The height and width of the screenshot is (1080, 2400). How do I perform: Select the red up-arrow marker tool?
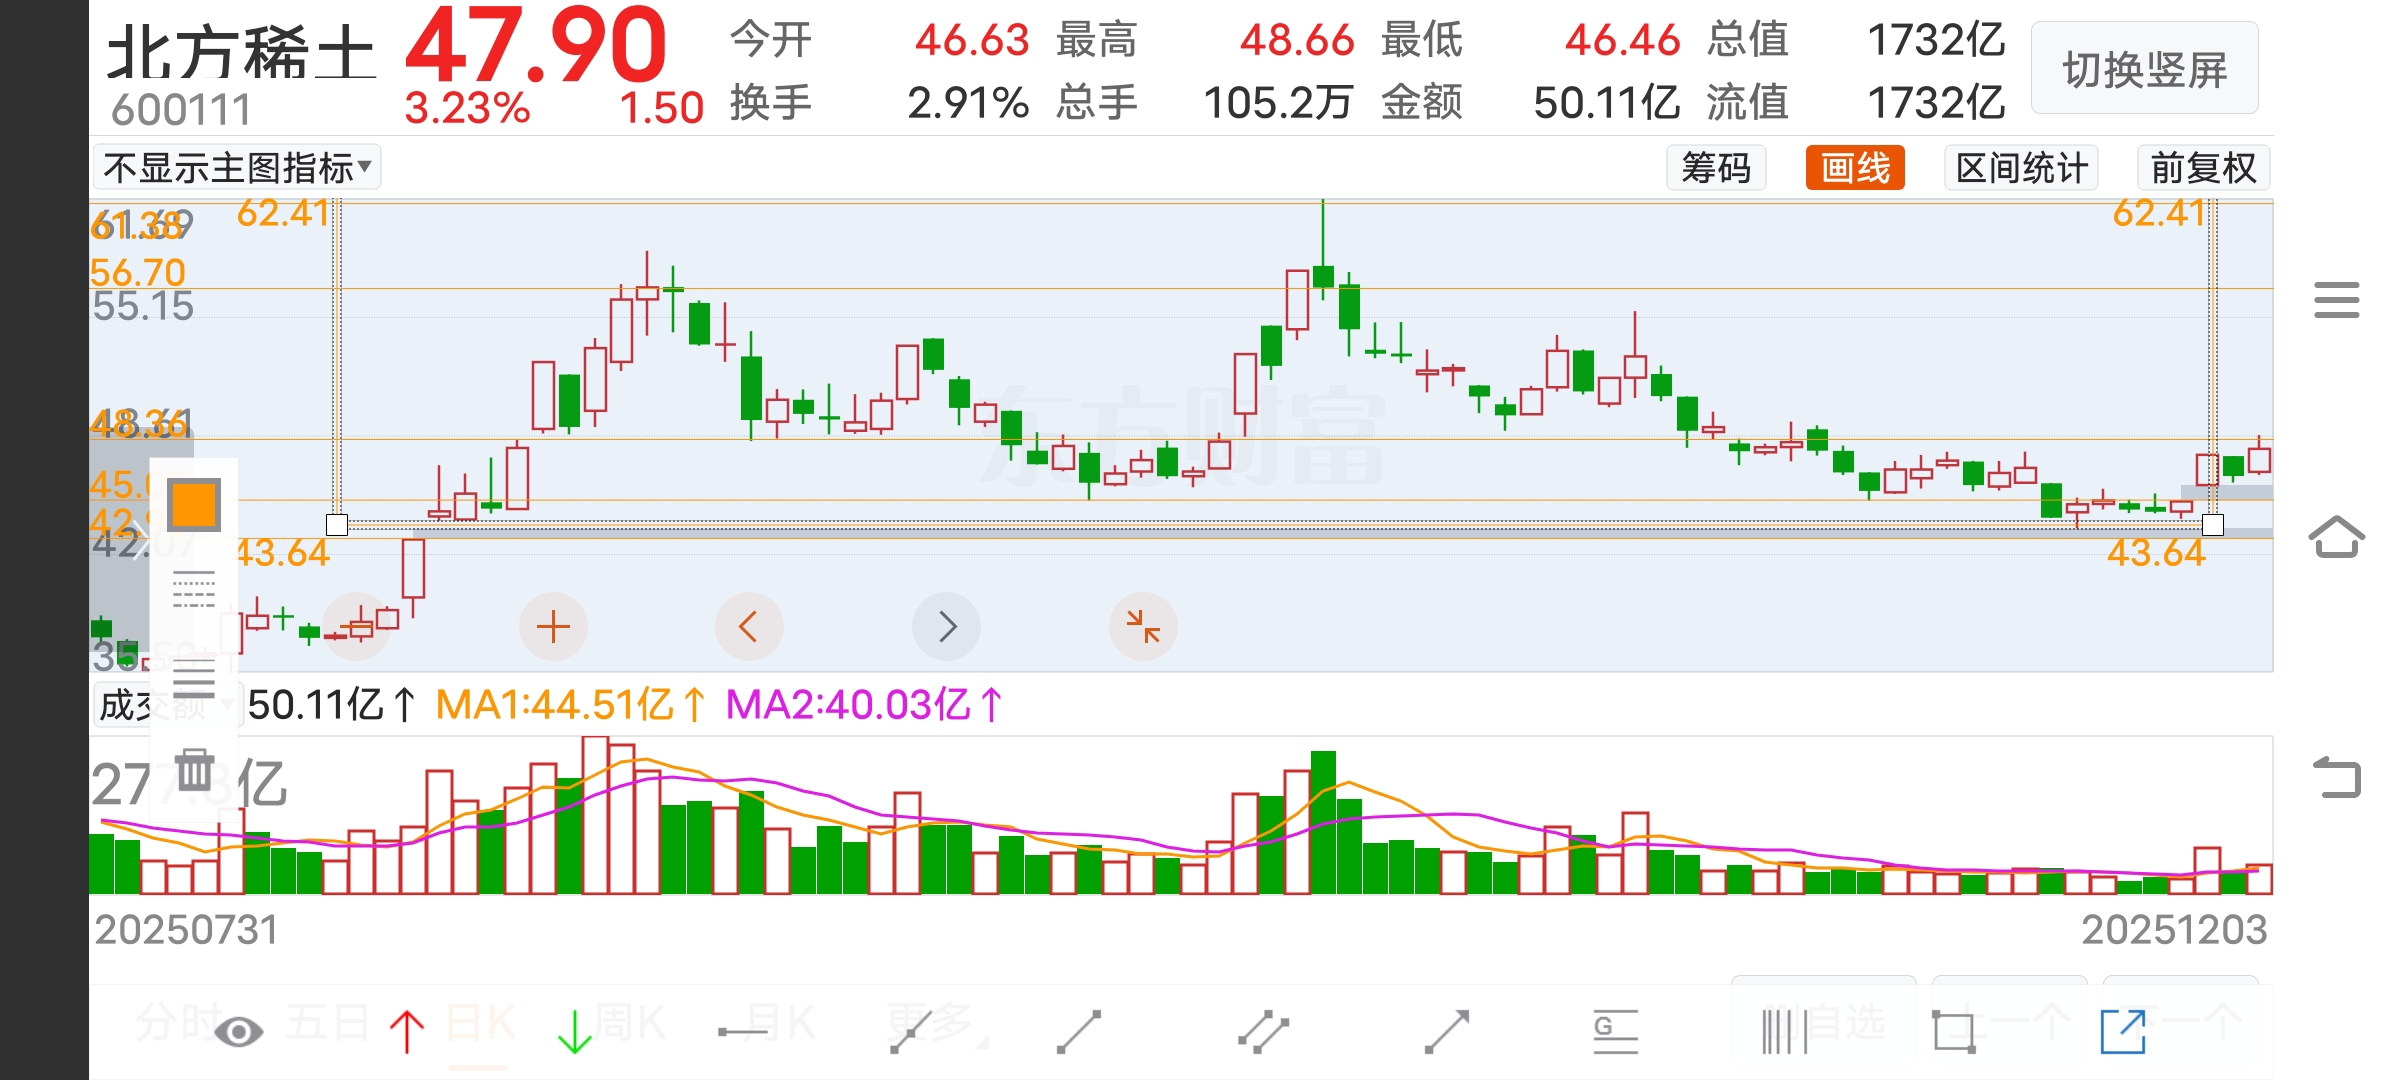(x=407, y=1031)
